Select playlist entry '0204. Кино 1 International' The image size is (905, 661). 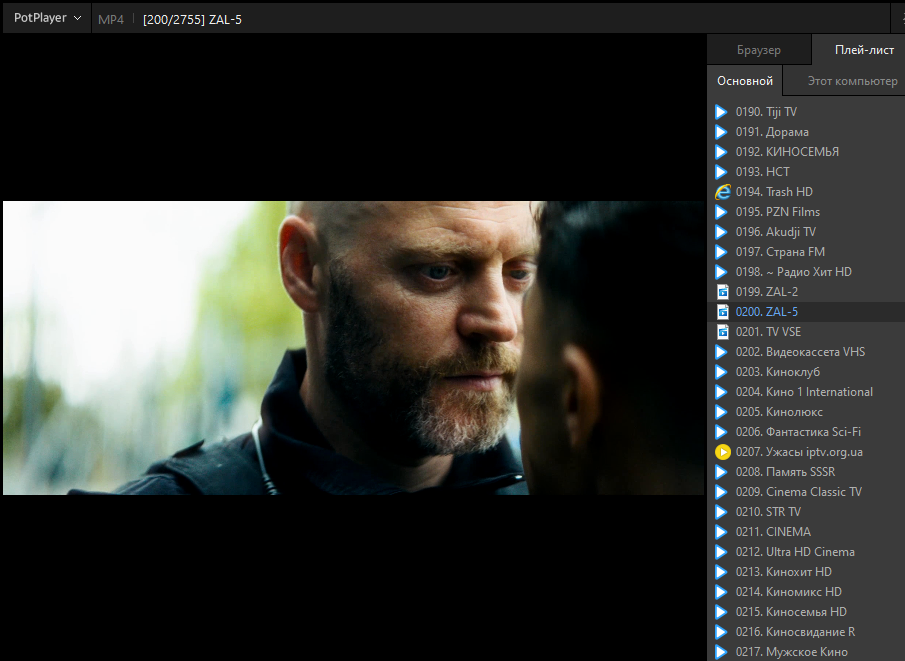pos(806,392)
